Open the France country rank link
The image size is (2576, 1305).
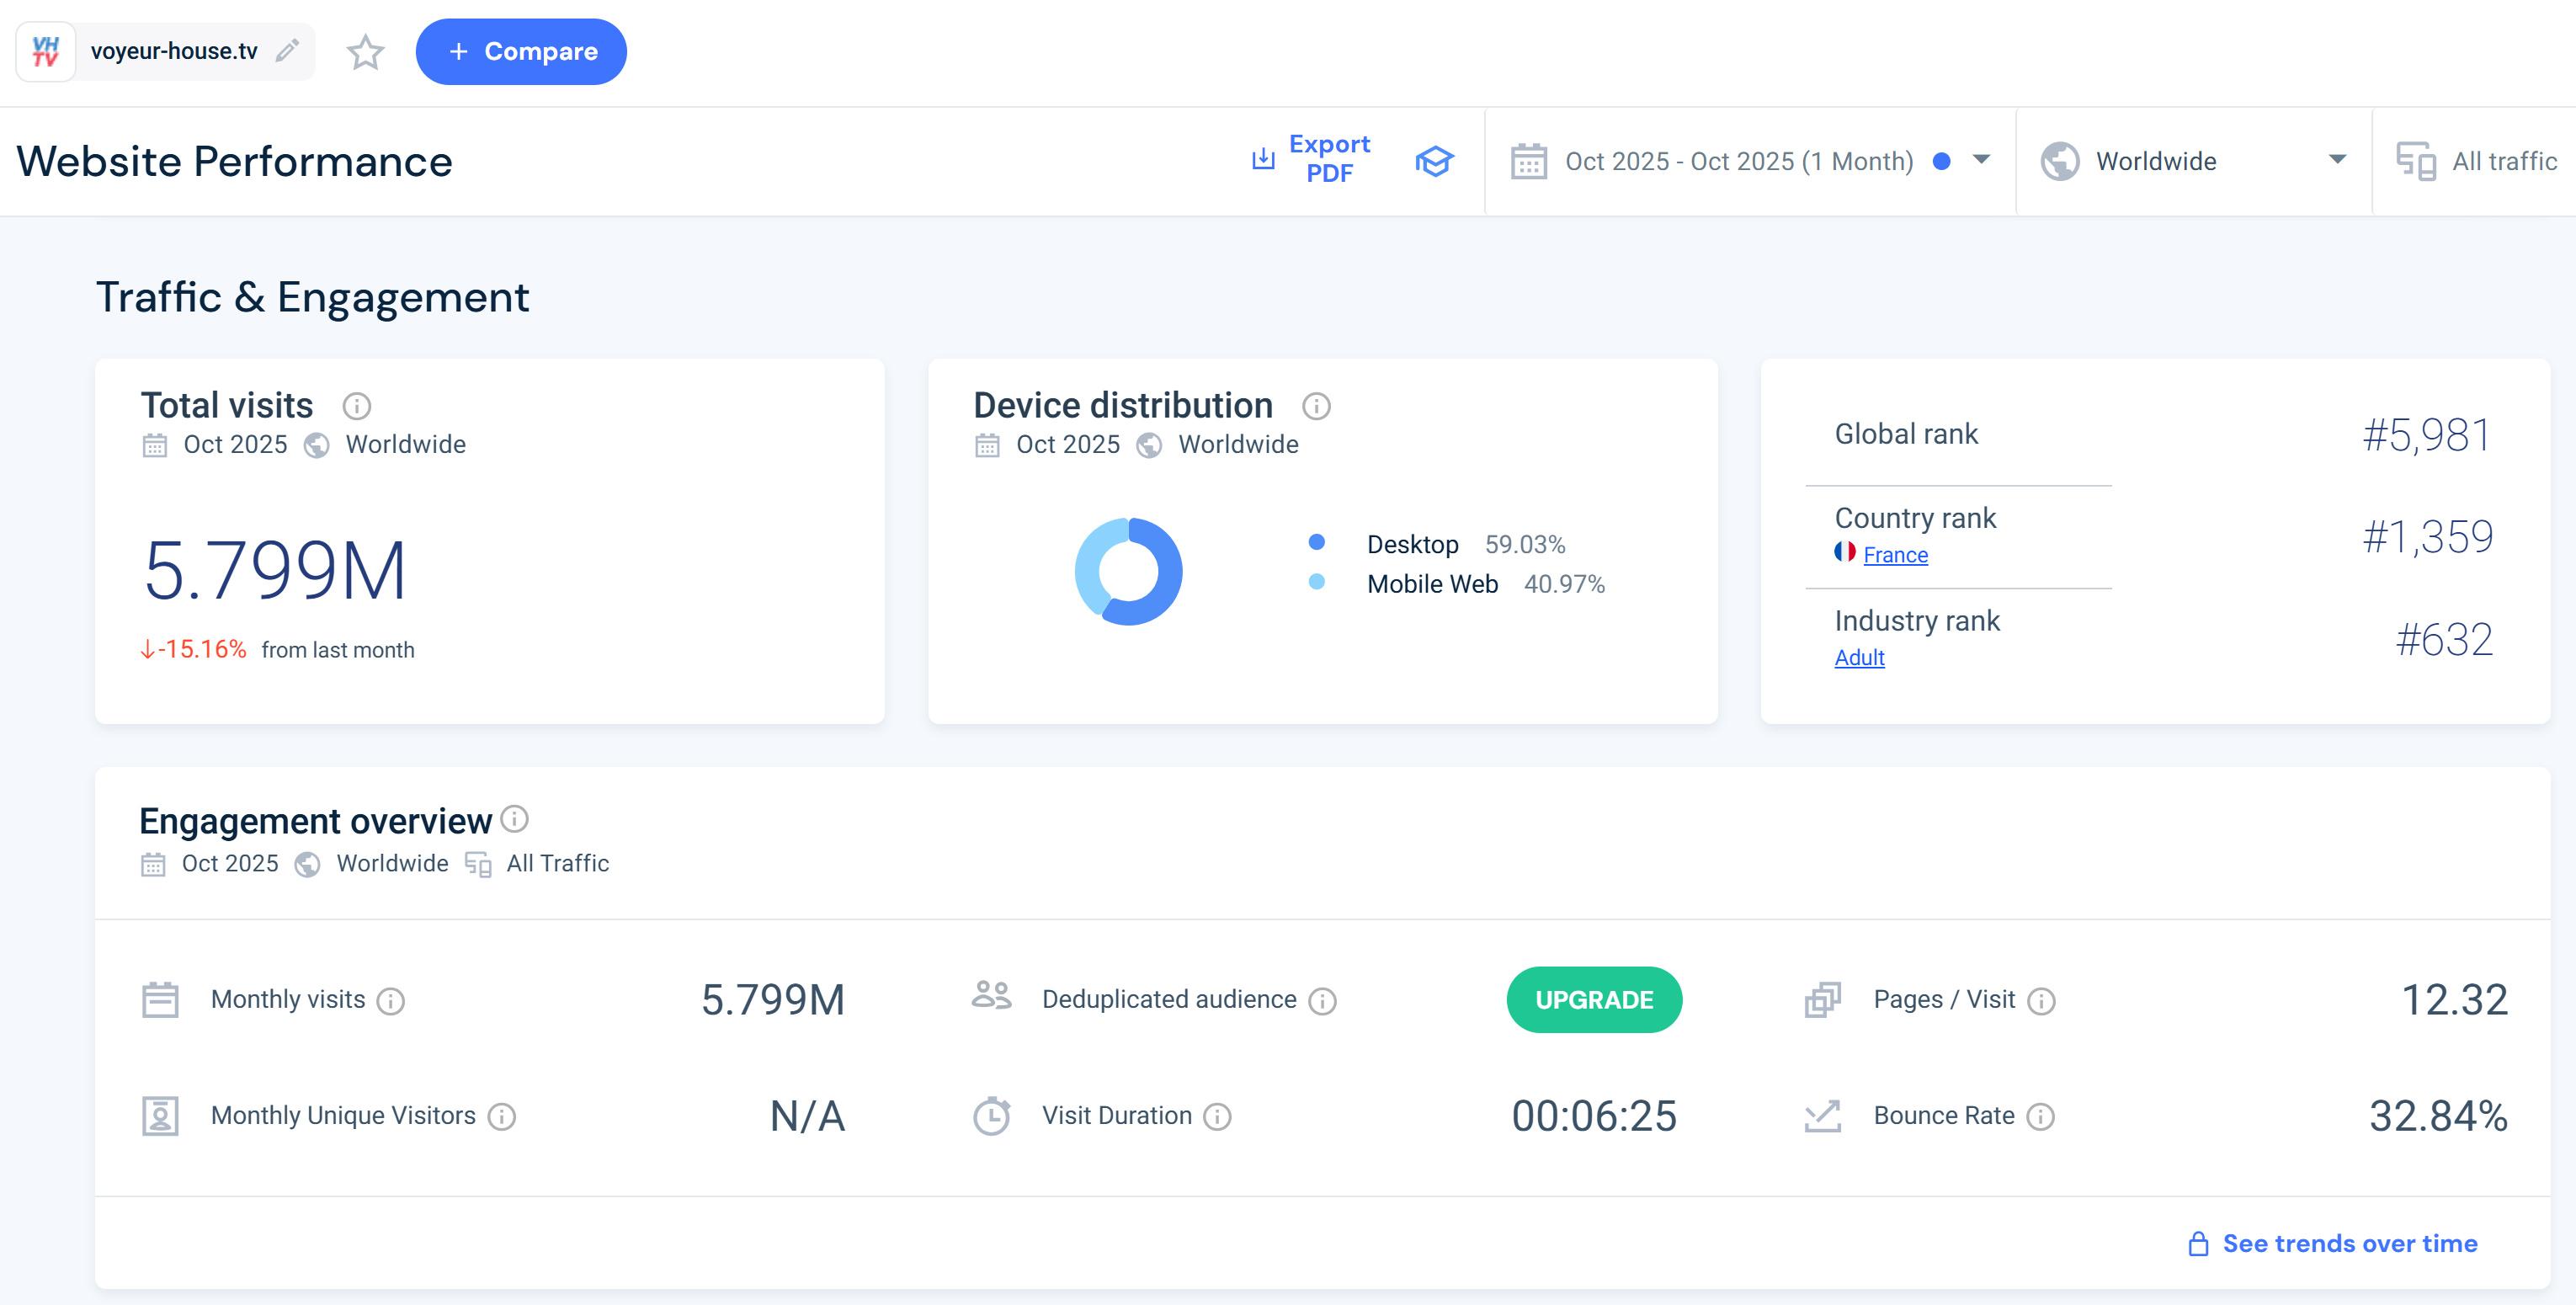tap(1894, 555)
